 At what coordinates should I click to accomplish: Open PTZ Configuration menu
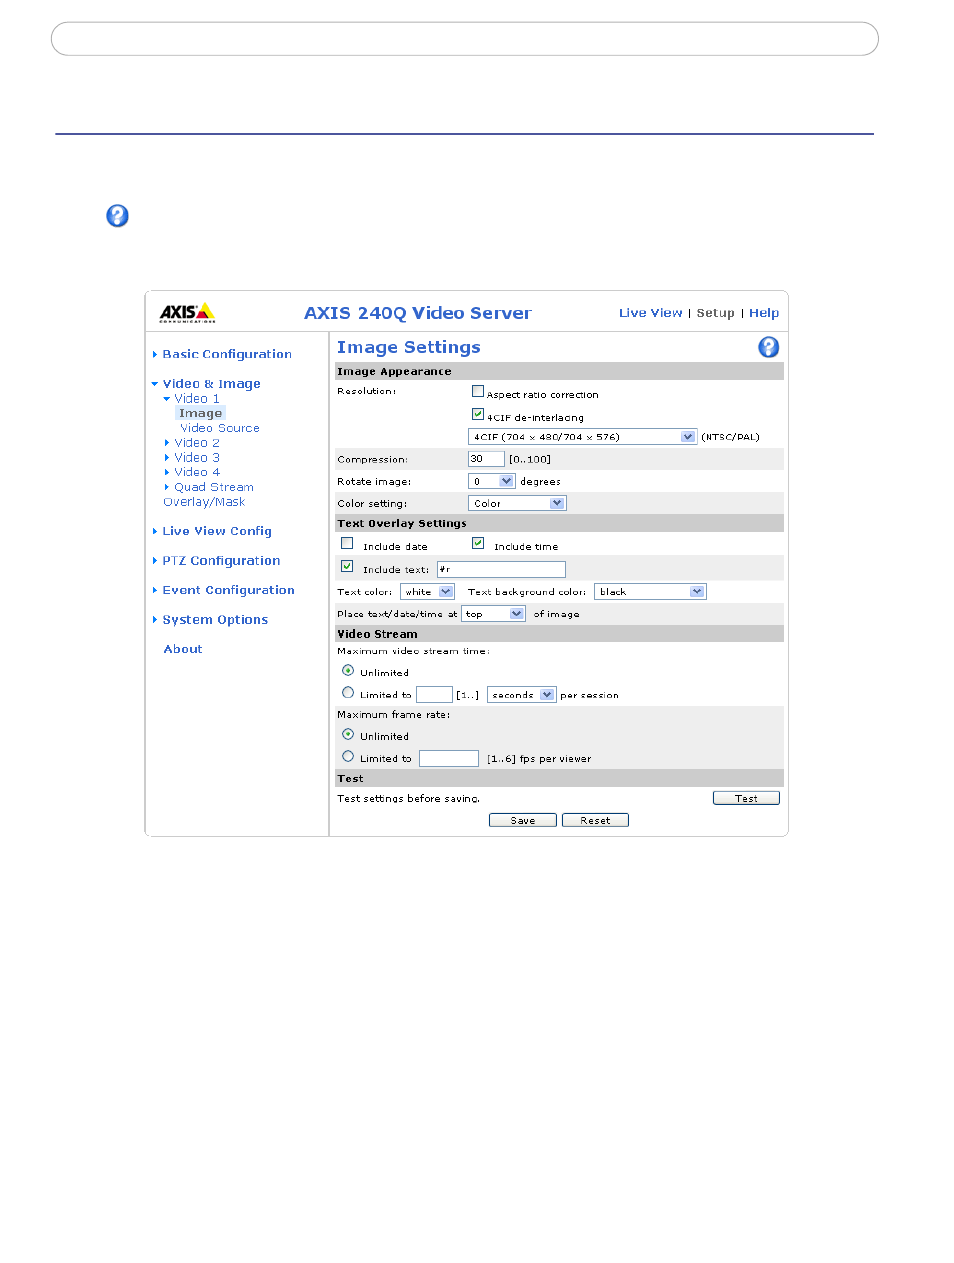click(221, 561)
